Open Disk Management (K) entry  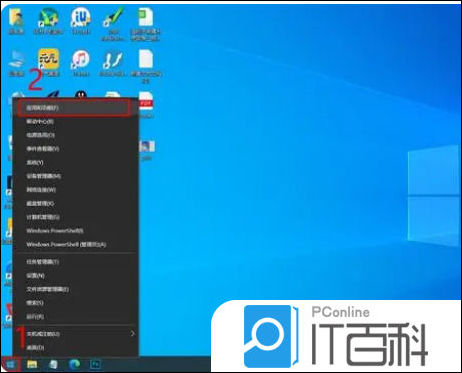[75, 204]
